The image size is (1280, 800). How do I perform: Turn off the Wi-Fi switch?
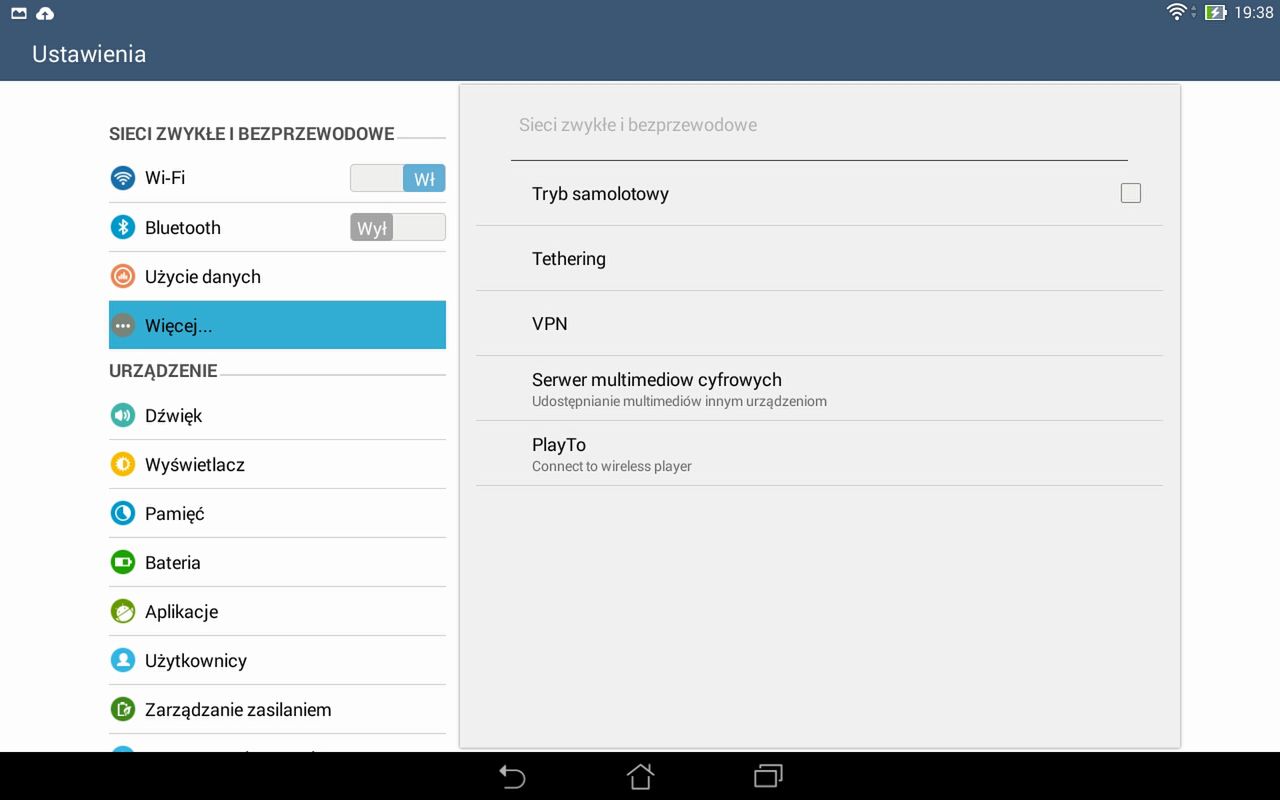click(x=398, y=179)
